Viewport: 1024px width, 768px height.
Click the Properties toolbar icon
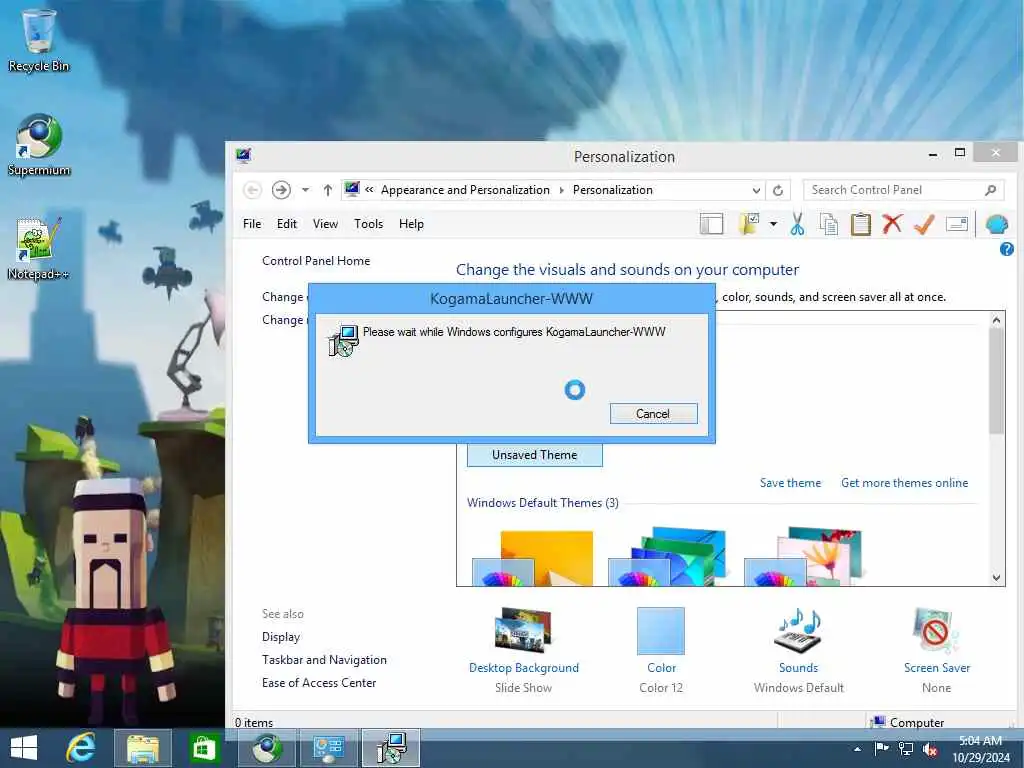click(x=957, y=224)
